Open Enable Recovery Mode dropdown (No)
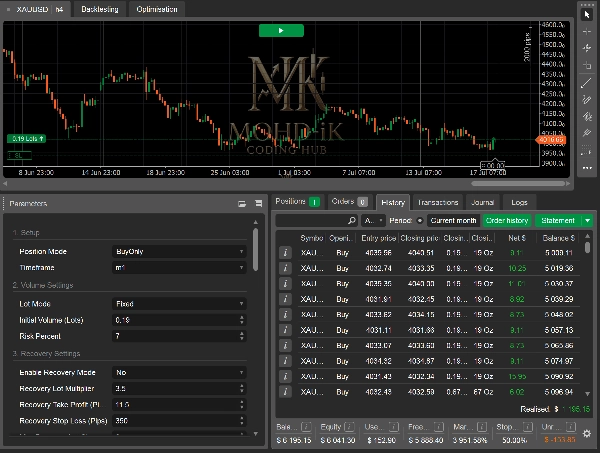Viewport: 600px width, 453px height. coord(179,372)
